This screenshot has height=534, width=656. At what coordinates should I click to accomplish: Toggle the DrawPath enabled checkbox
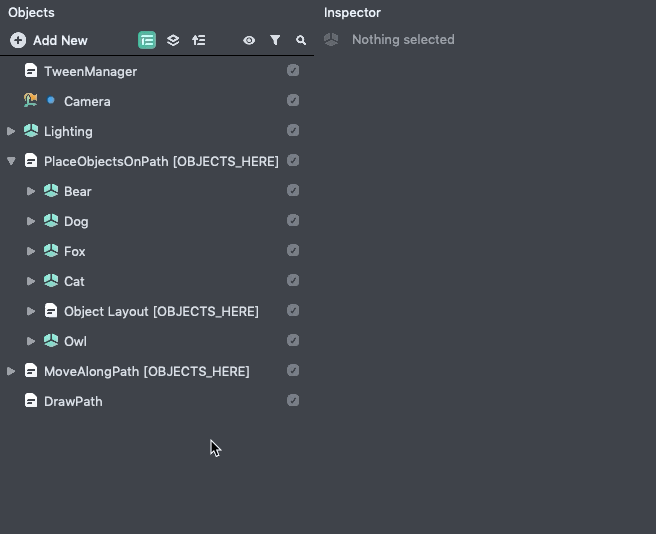[x=293, y=400]
